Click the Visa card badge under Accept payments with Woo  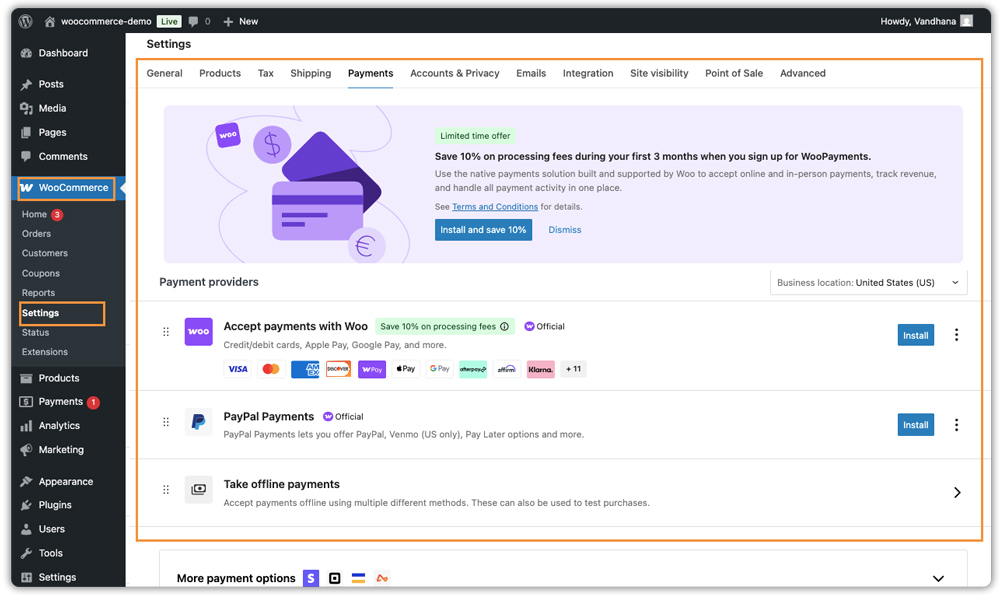click(x=237, y=369)
